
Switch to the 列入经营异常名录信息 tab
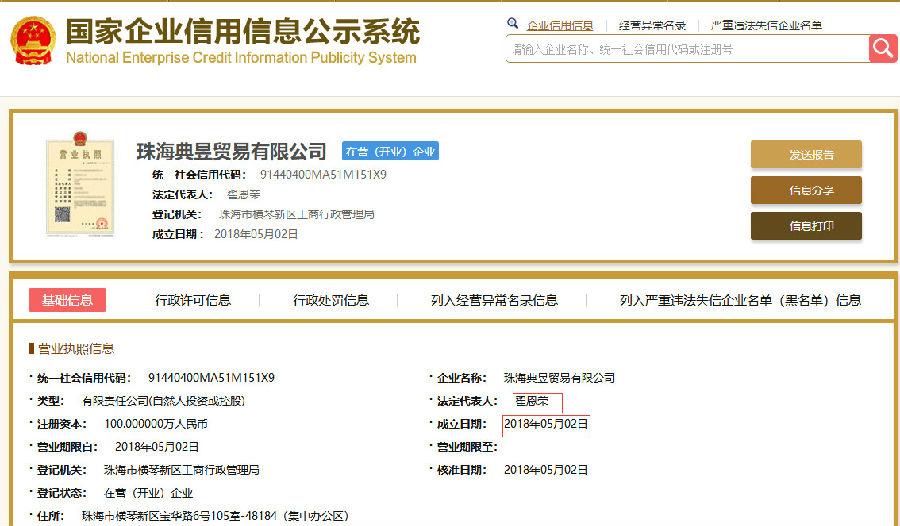click(x=494, y=300)
